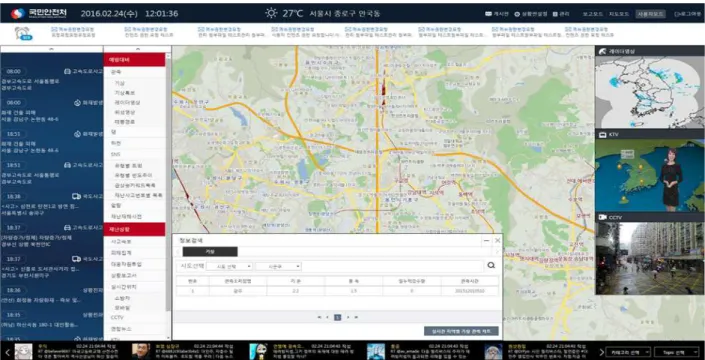Click the fire icon on 08:00 화재발생
The image size is (705, 360).
[x=77, y=102]
